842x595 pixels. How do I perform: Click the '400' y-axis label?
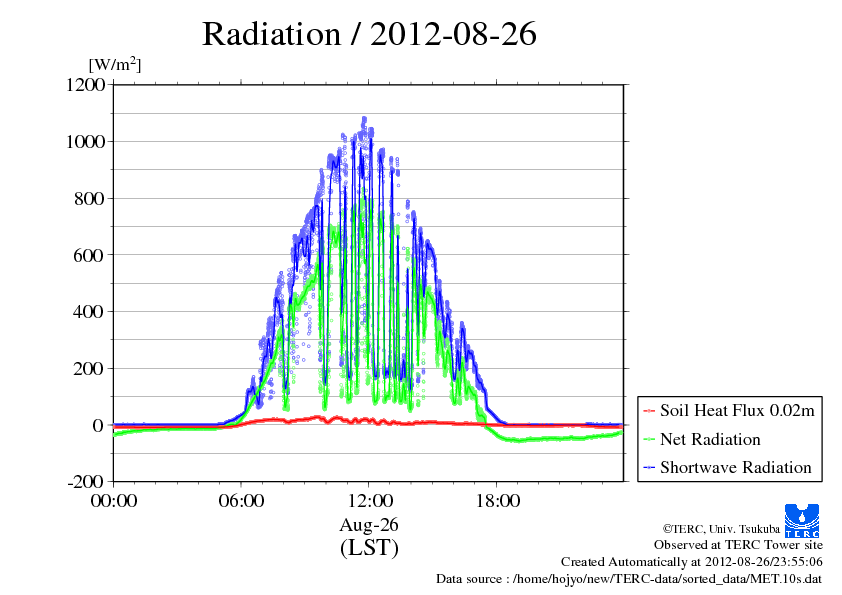point(89,312)
